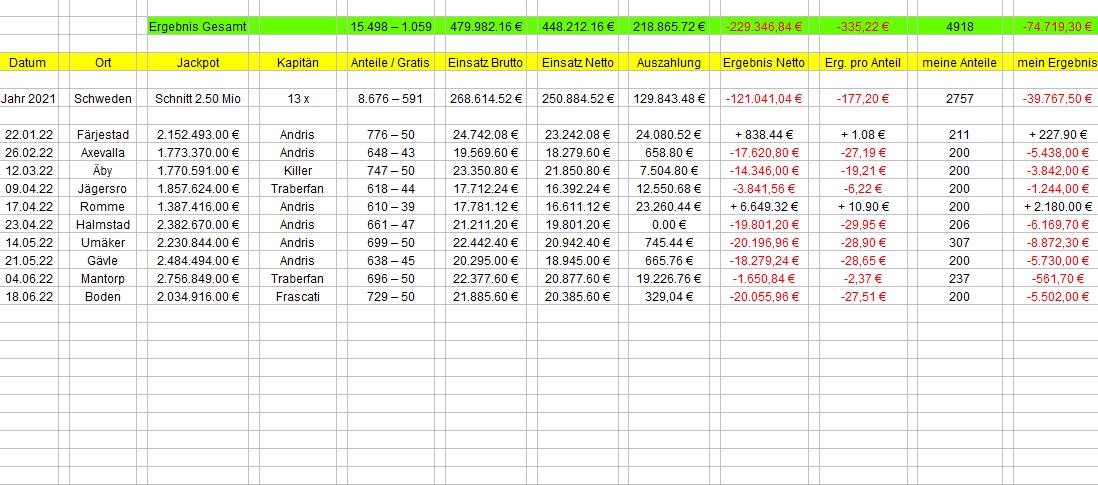The width and height of the screenshot is (1098, 485).
Task: Select jackpot cell '1.387.416.00 €'
Action: coord(198,206)
